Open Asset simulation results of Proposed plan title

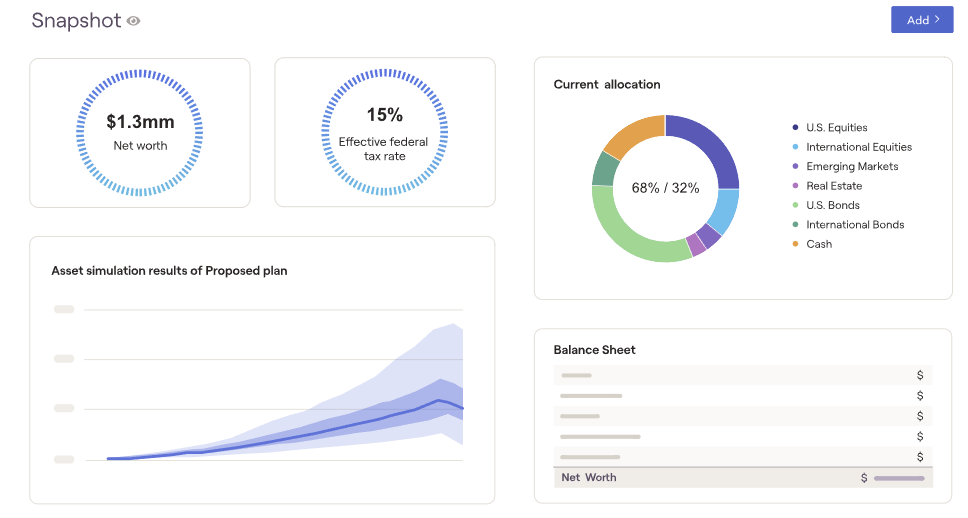tap(169, 271)
